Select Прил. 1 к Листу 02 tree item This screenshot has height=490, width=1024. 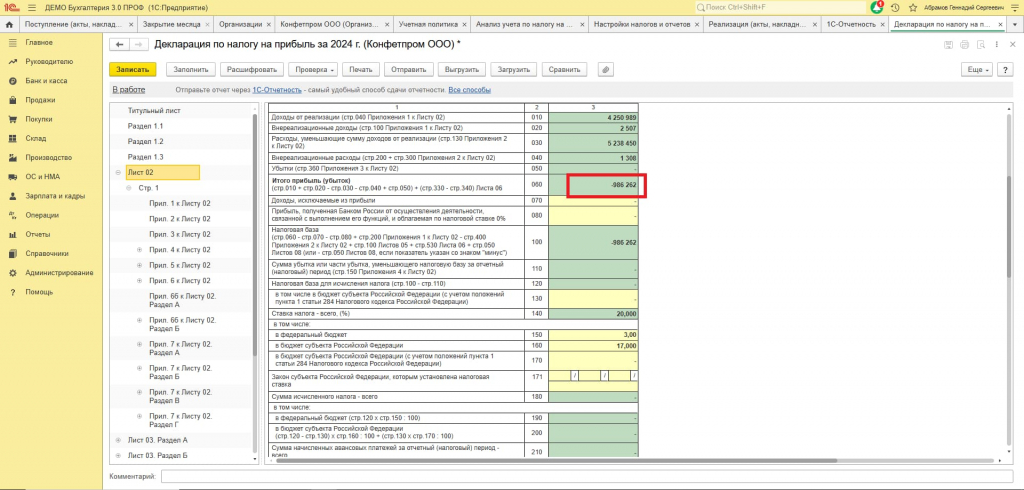(180, 203)
